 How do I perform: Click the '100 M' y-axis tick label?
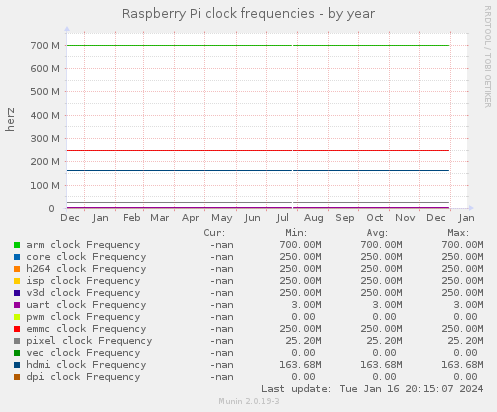45,186
